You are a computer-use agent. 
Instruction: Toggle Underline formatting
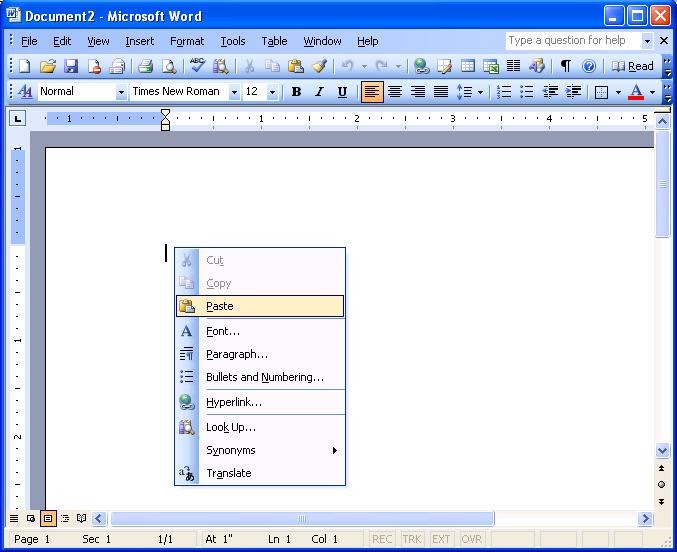click(x=342, y=92)
